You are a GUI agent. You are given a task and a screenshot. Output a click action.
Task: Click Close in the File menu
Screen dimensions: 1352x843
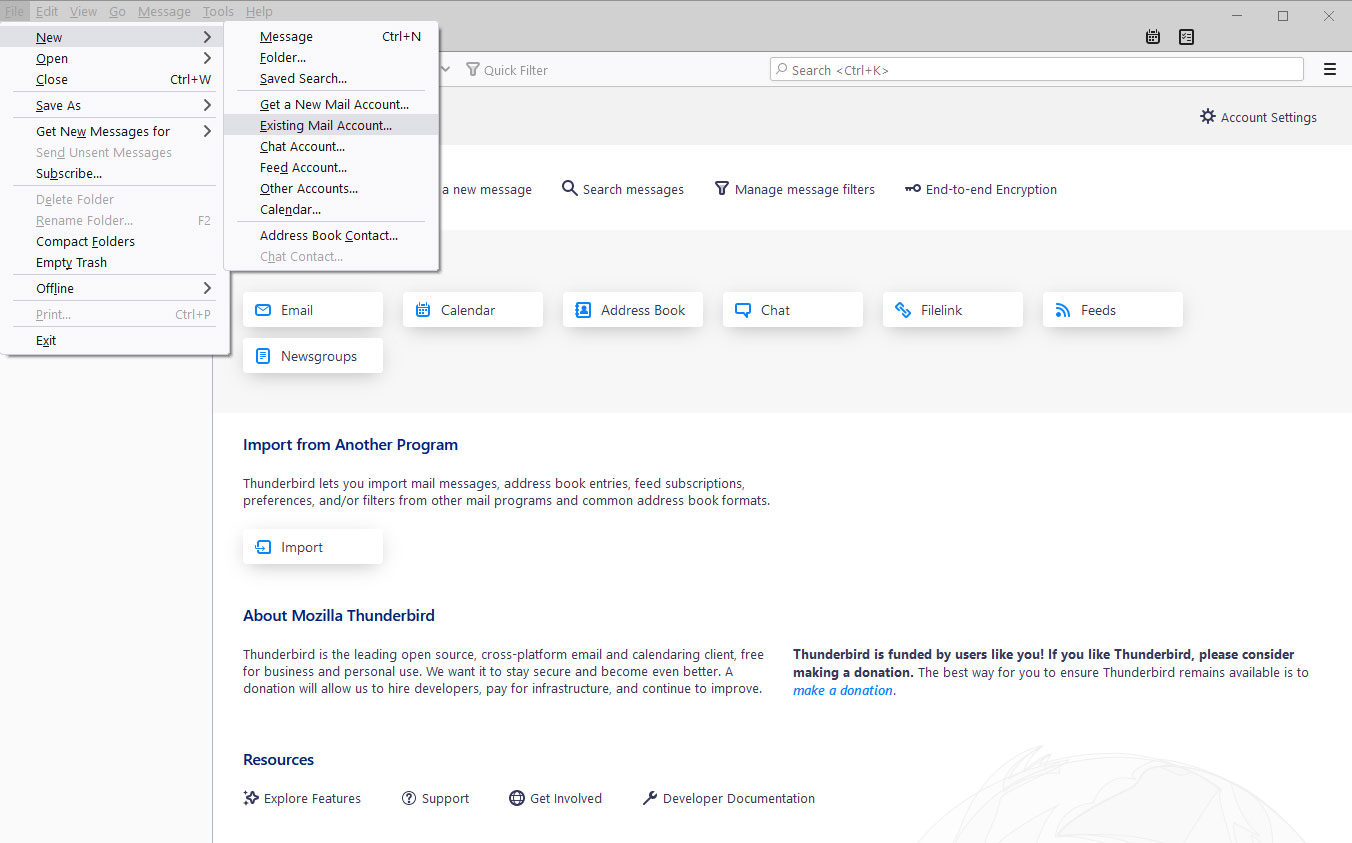(115, 79)
